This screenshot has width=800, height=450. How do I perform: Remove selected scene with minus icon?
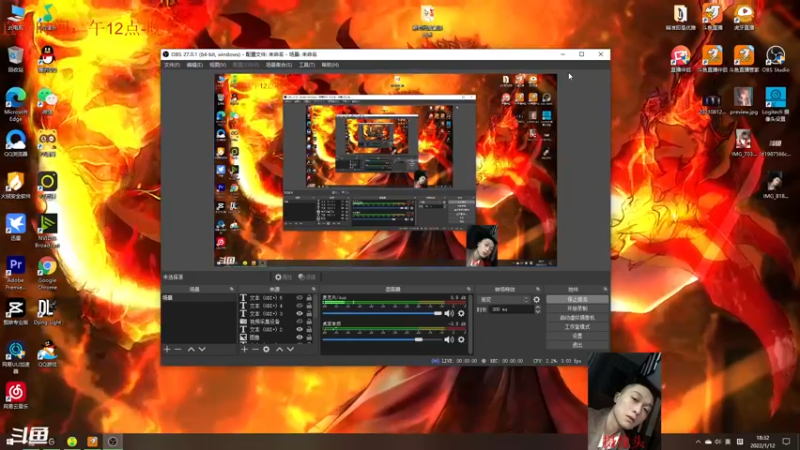pos(178,349)
